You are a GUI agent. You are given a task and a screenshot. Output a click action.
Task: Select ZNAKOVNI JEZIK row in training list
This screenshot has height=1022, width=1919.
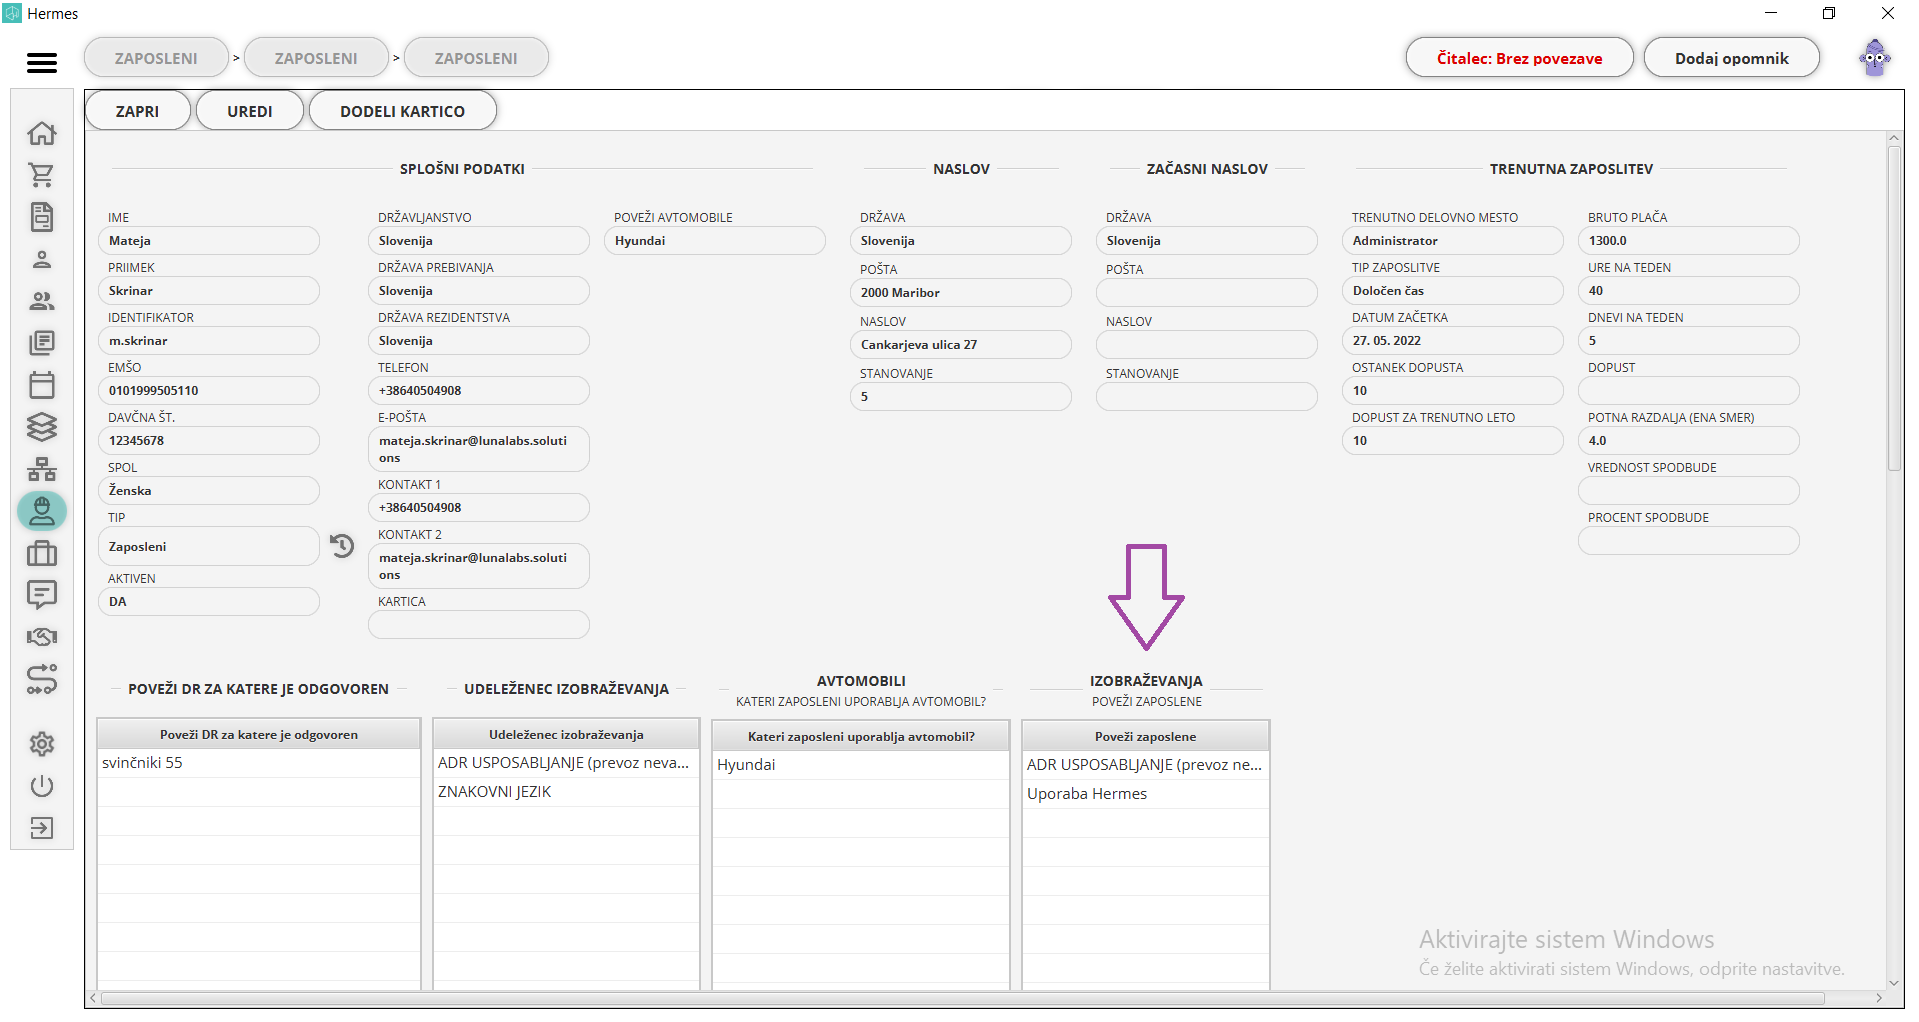pos(566,792)
